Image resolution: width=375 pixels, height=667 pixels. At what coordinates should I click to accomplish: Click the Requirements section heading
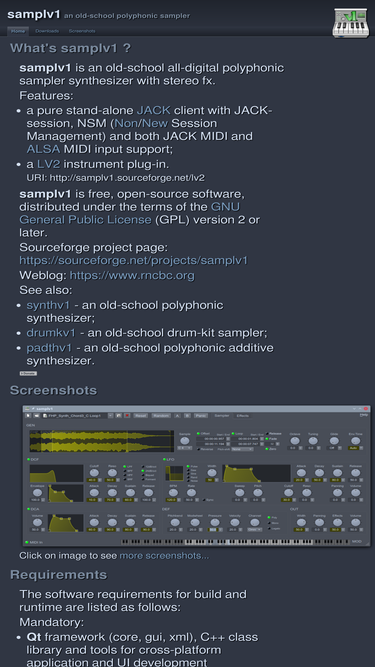[59, 575]
